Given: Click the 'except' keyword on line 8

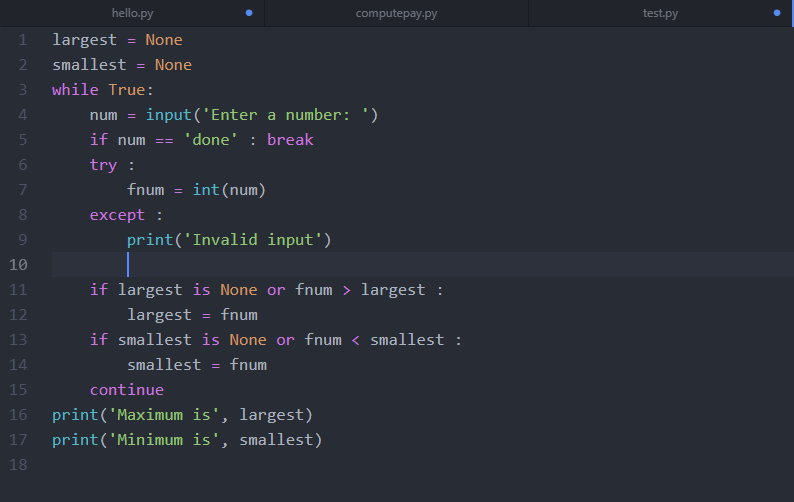Looking at the screenshot, I should click(117, 215).
